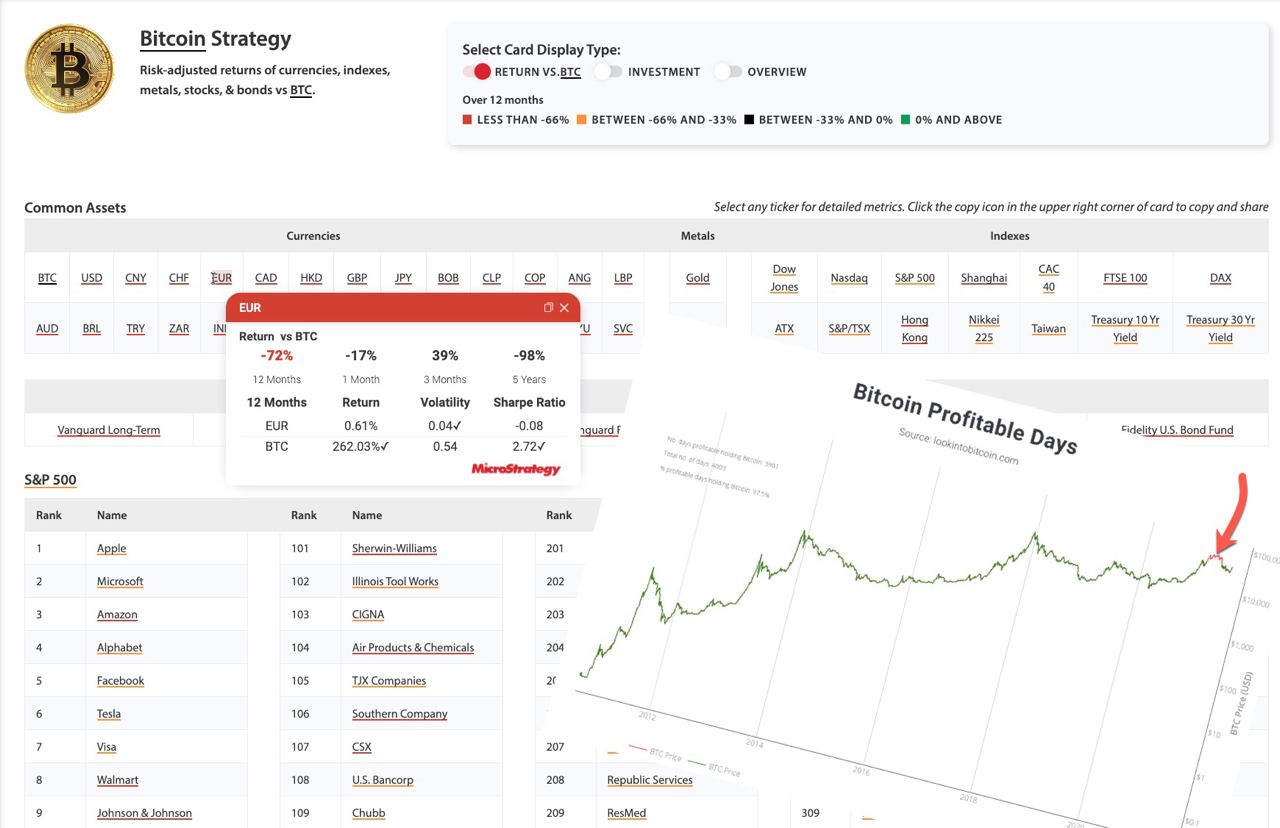Select the BTC currency ticker
The image size is (1280, 828).
(x=47, y=278)
